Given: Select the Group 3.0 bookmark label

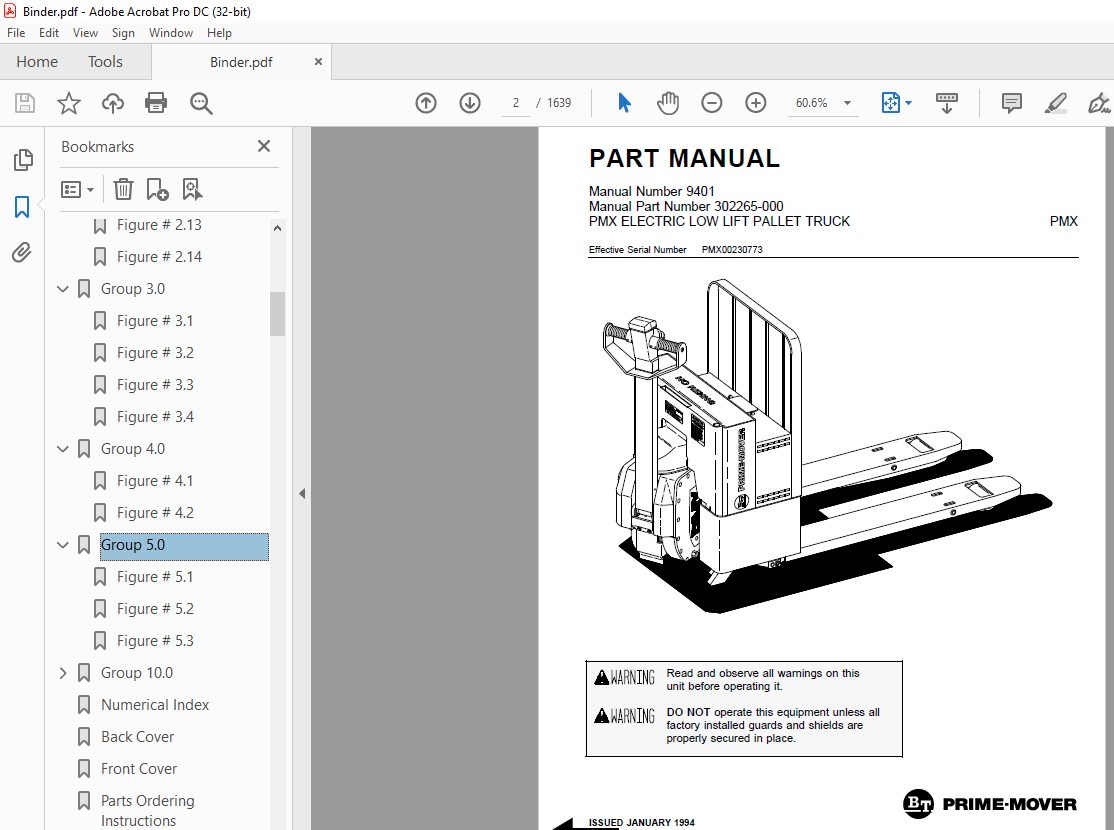Looking at the screenshot, I should [x=133, y=289].
